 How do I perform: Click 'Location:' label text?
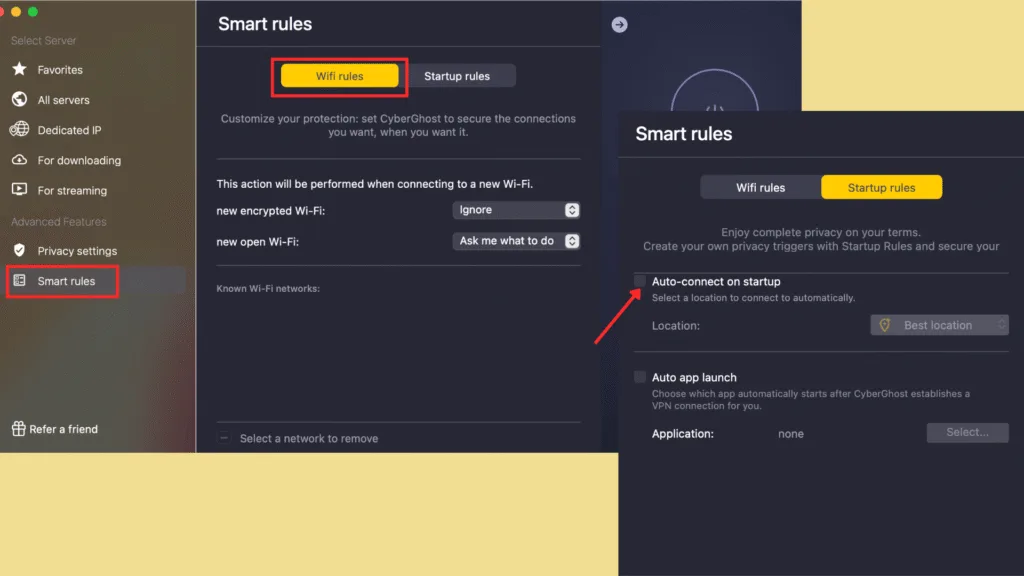[675, 325]
